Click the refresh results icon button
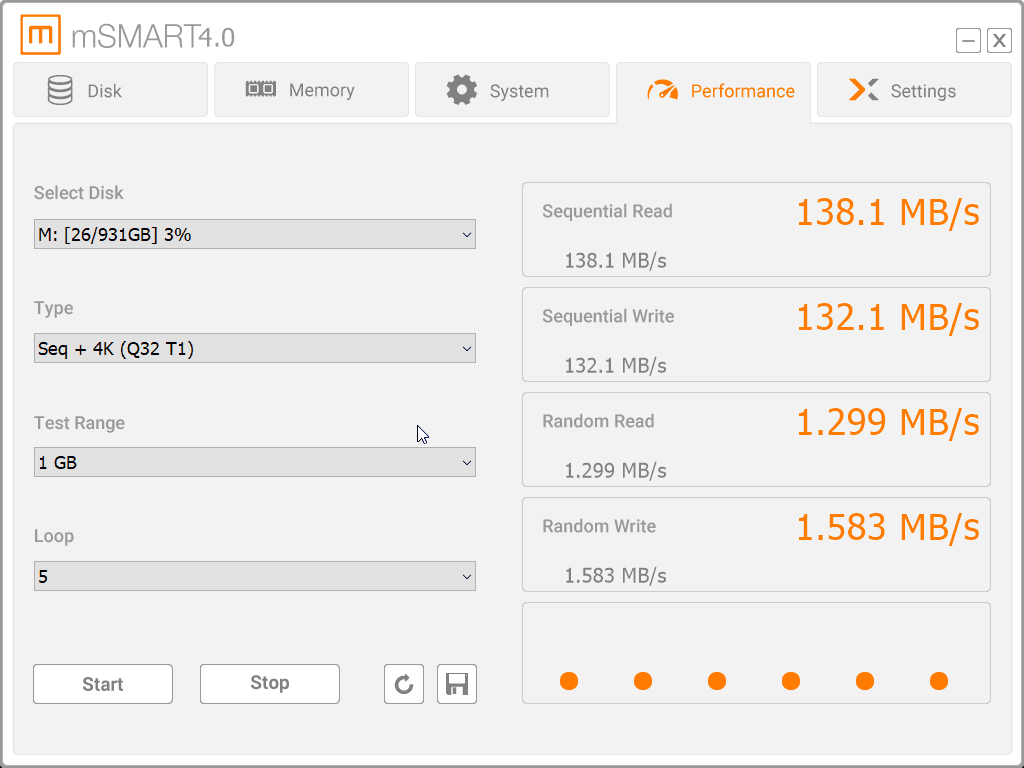Viewport: 1024px width, 768px height. coord(404,684)
